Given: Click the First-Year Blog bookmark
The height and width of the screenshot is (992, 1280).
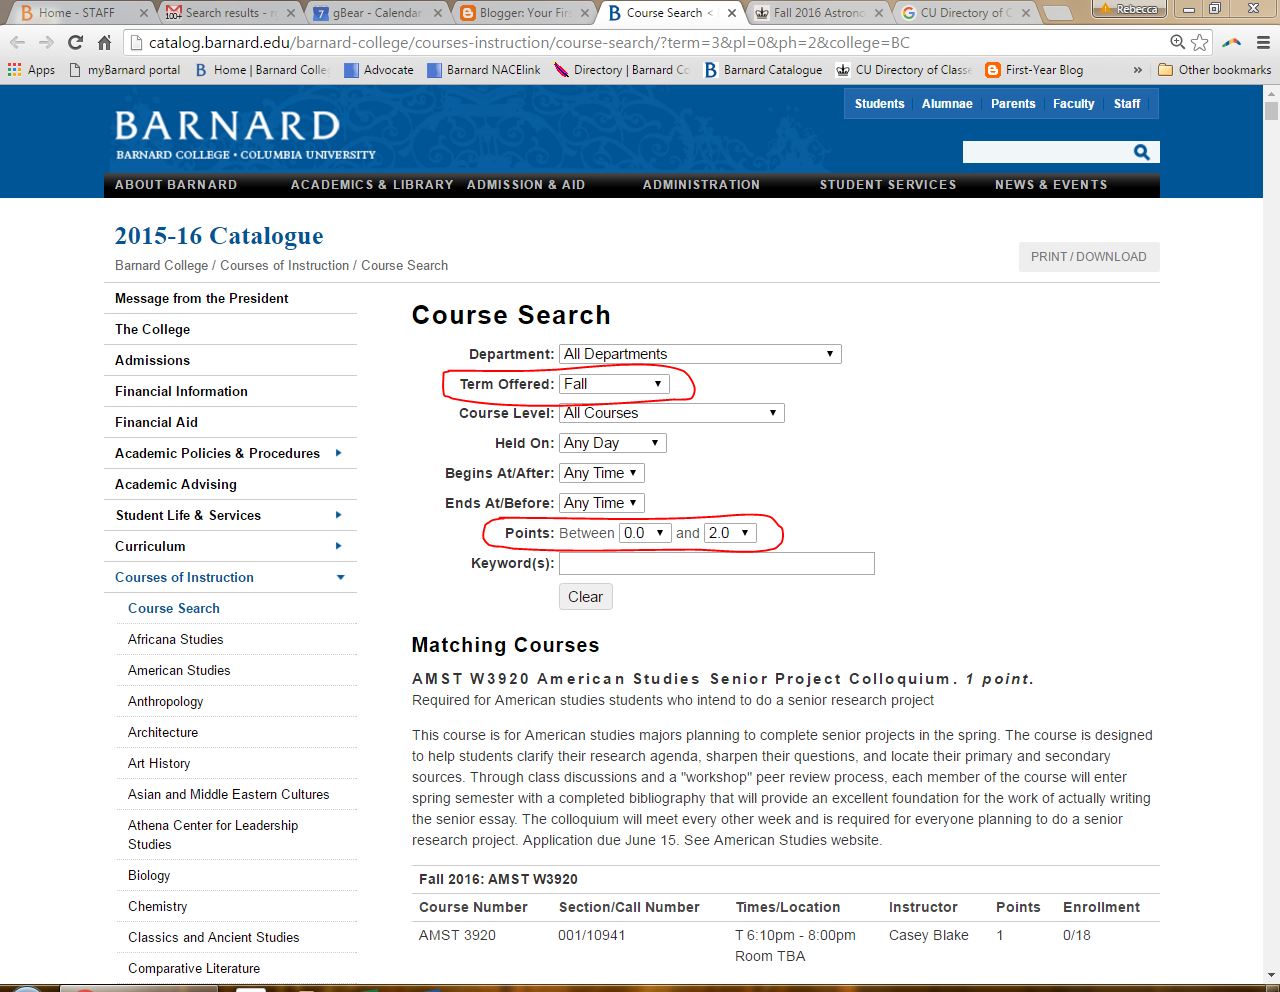Looking at the screenshot, I should click(1034, 70).
